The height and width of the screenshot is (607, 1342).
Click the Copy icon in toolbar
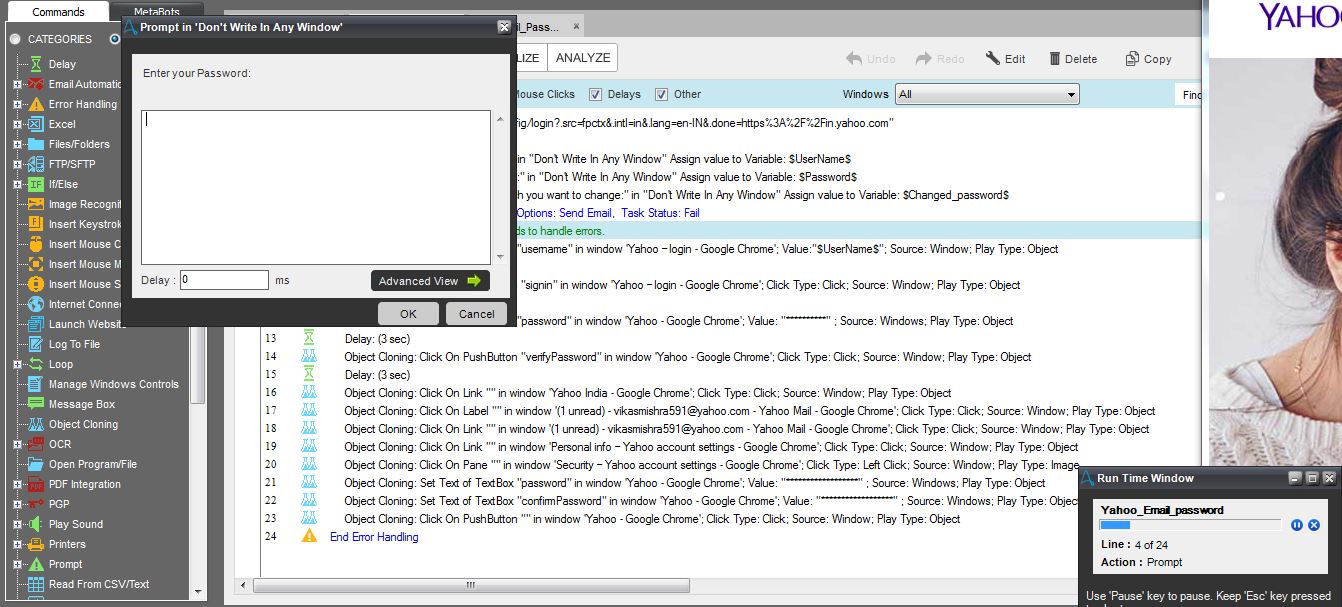click(1132, 59)
